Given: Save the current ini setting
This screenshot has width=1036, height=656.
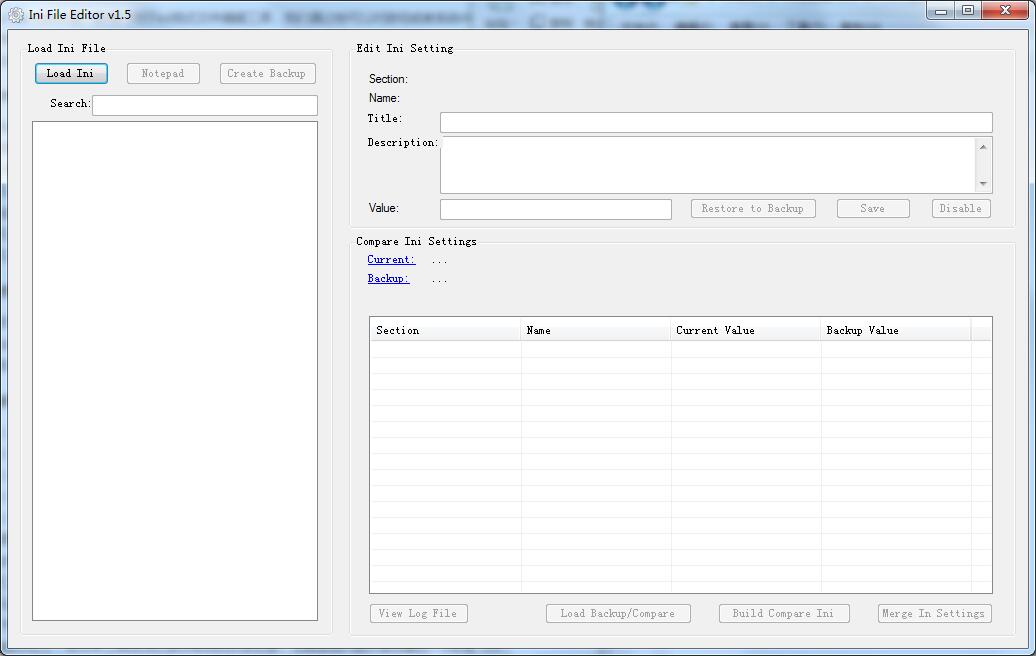Looking at the screenshot, I should (x=872, y=208).
